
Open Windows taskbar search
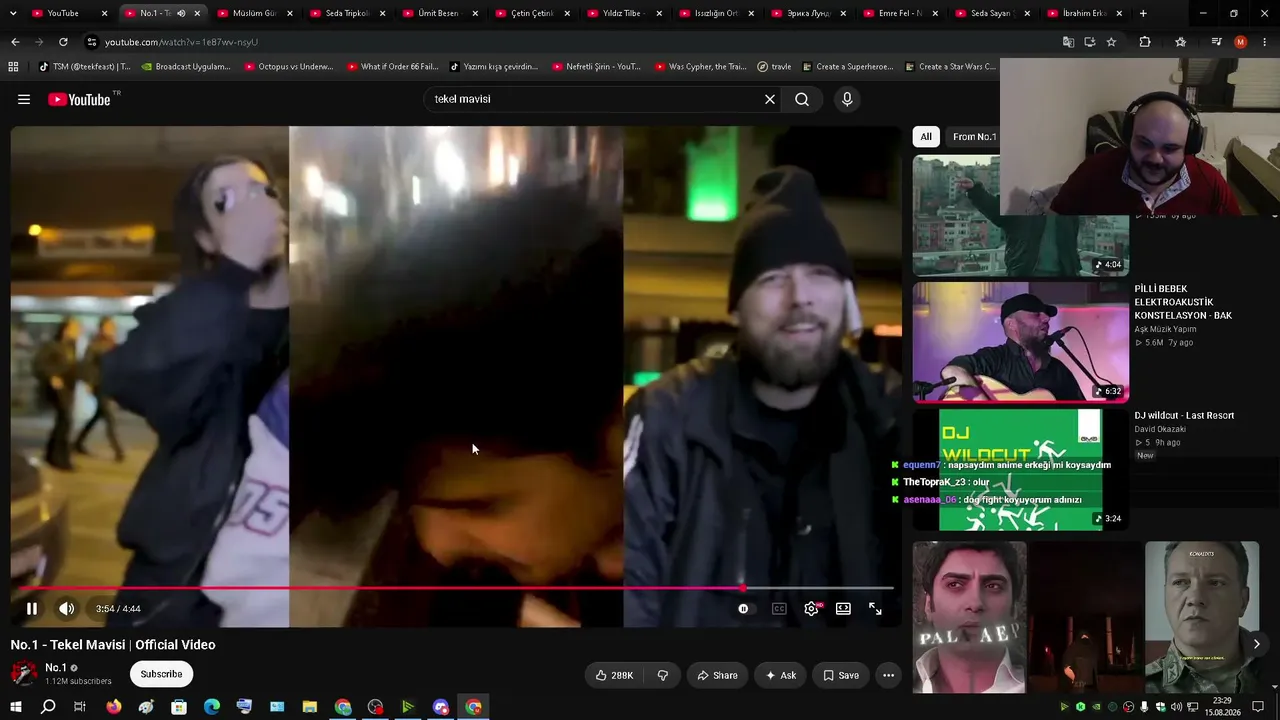[x=48, y=707]
